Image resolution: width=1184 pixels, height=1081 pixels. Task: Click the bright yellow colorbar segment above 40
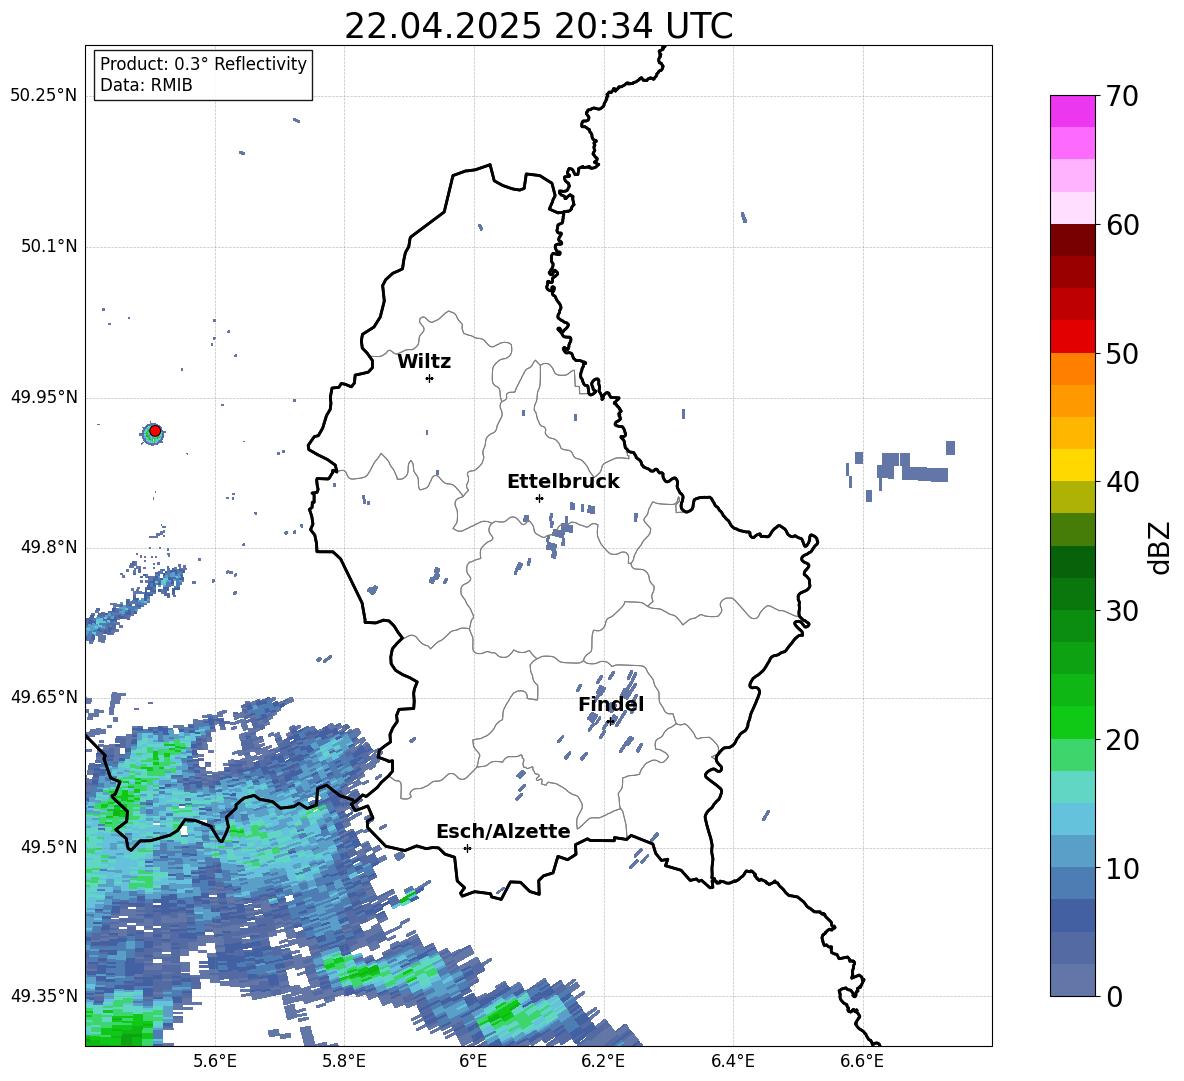tap(1072, 465)
